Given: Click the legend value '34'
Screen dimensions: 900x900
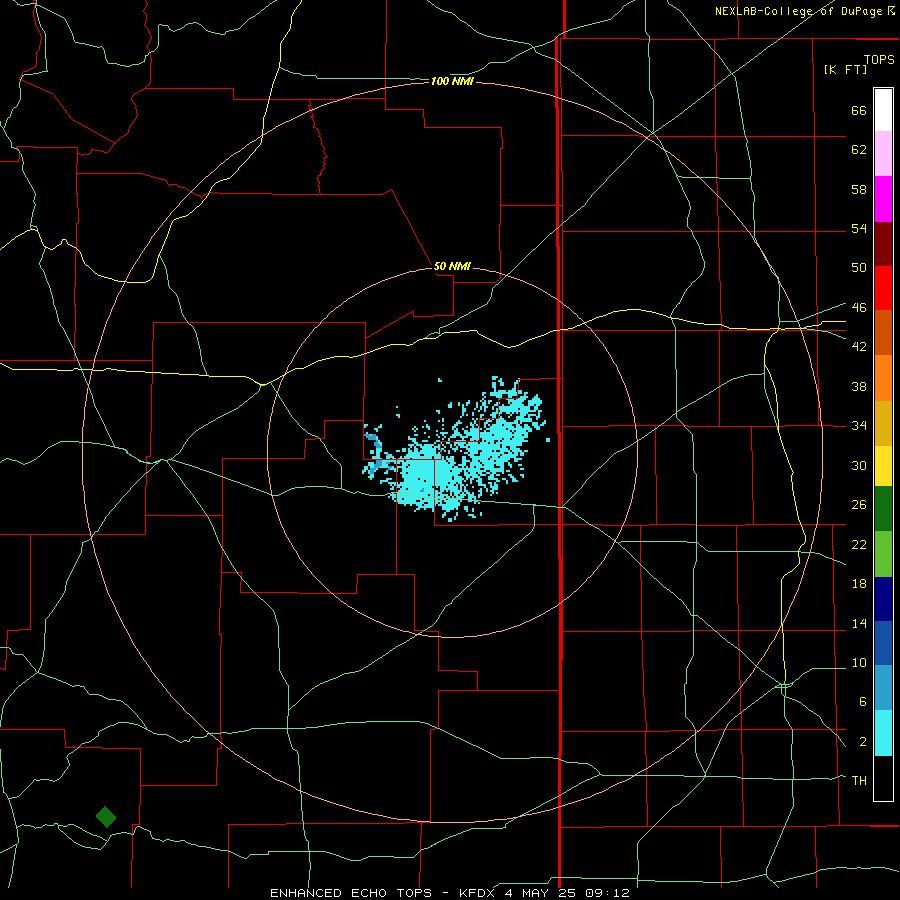Looking at the screenshot, I should [x=859, y=425].
